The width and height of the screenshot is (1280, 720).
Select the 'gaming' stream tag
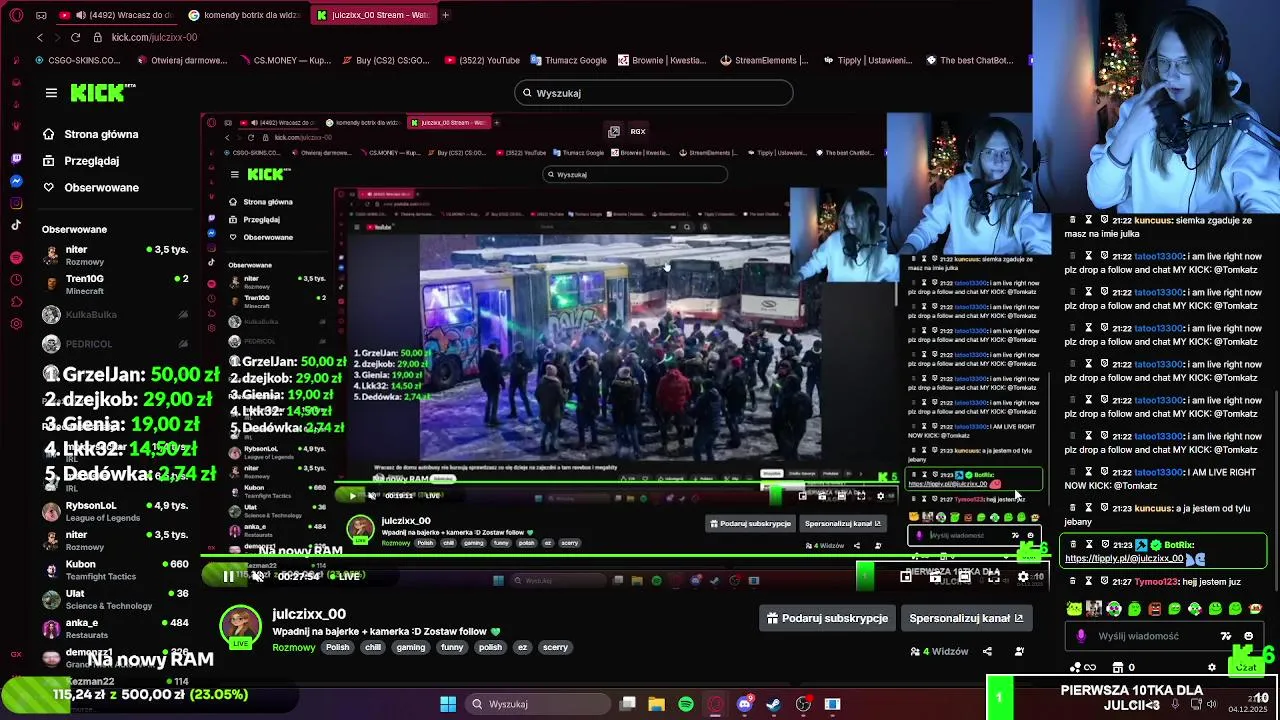tap(410, 647)
